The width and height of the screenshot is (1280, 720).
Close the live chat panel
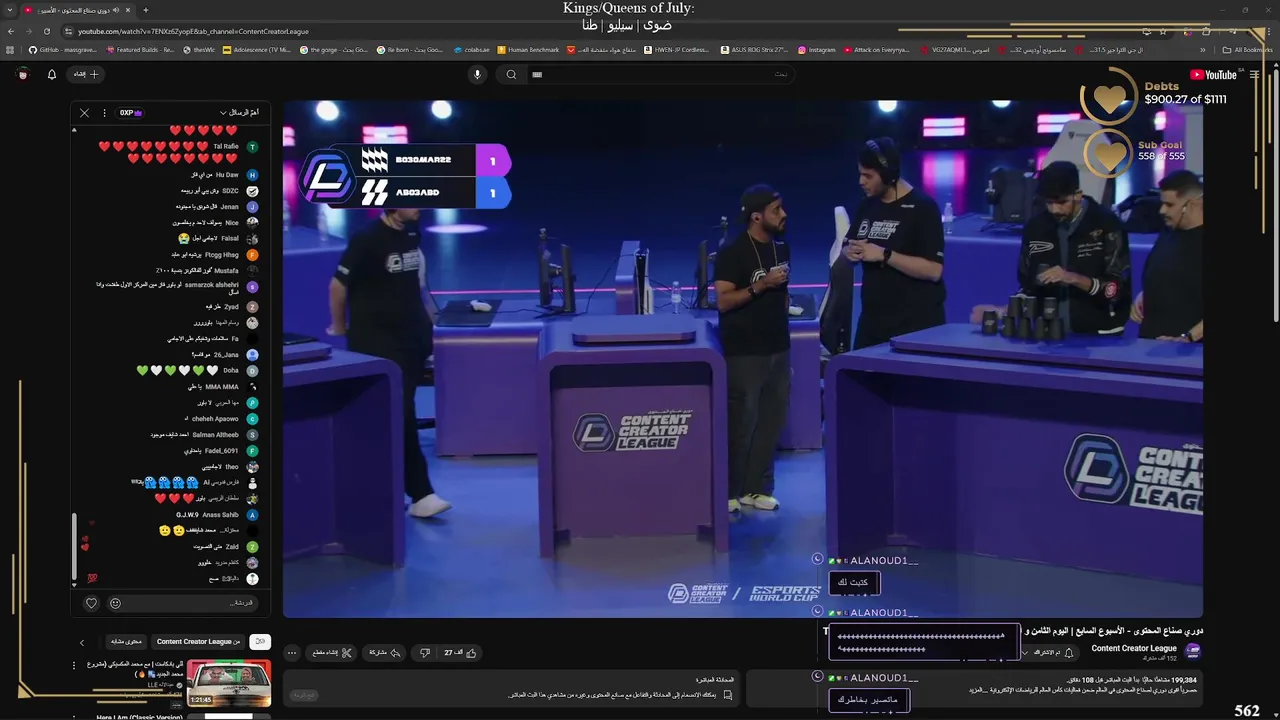tap(84, 113)
